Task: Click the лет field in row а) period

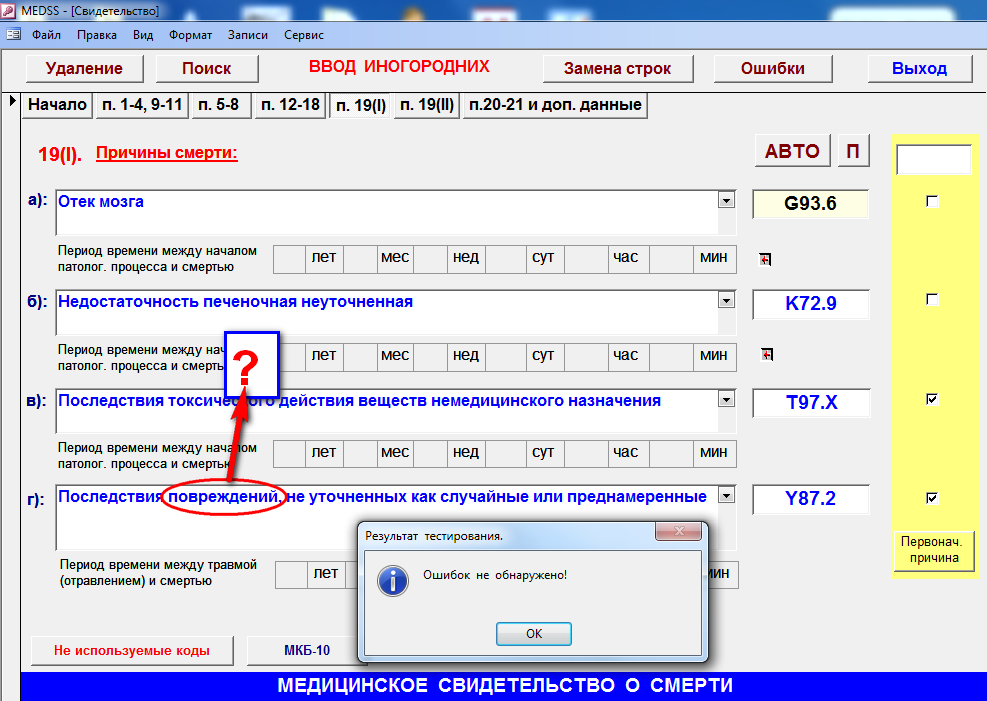Action: 290,259
